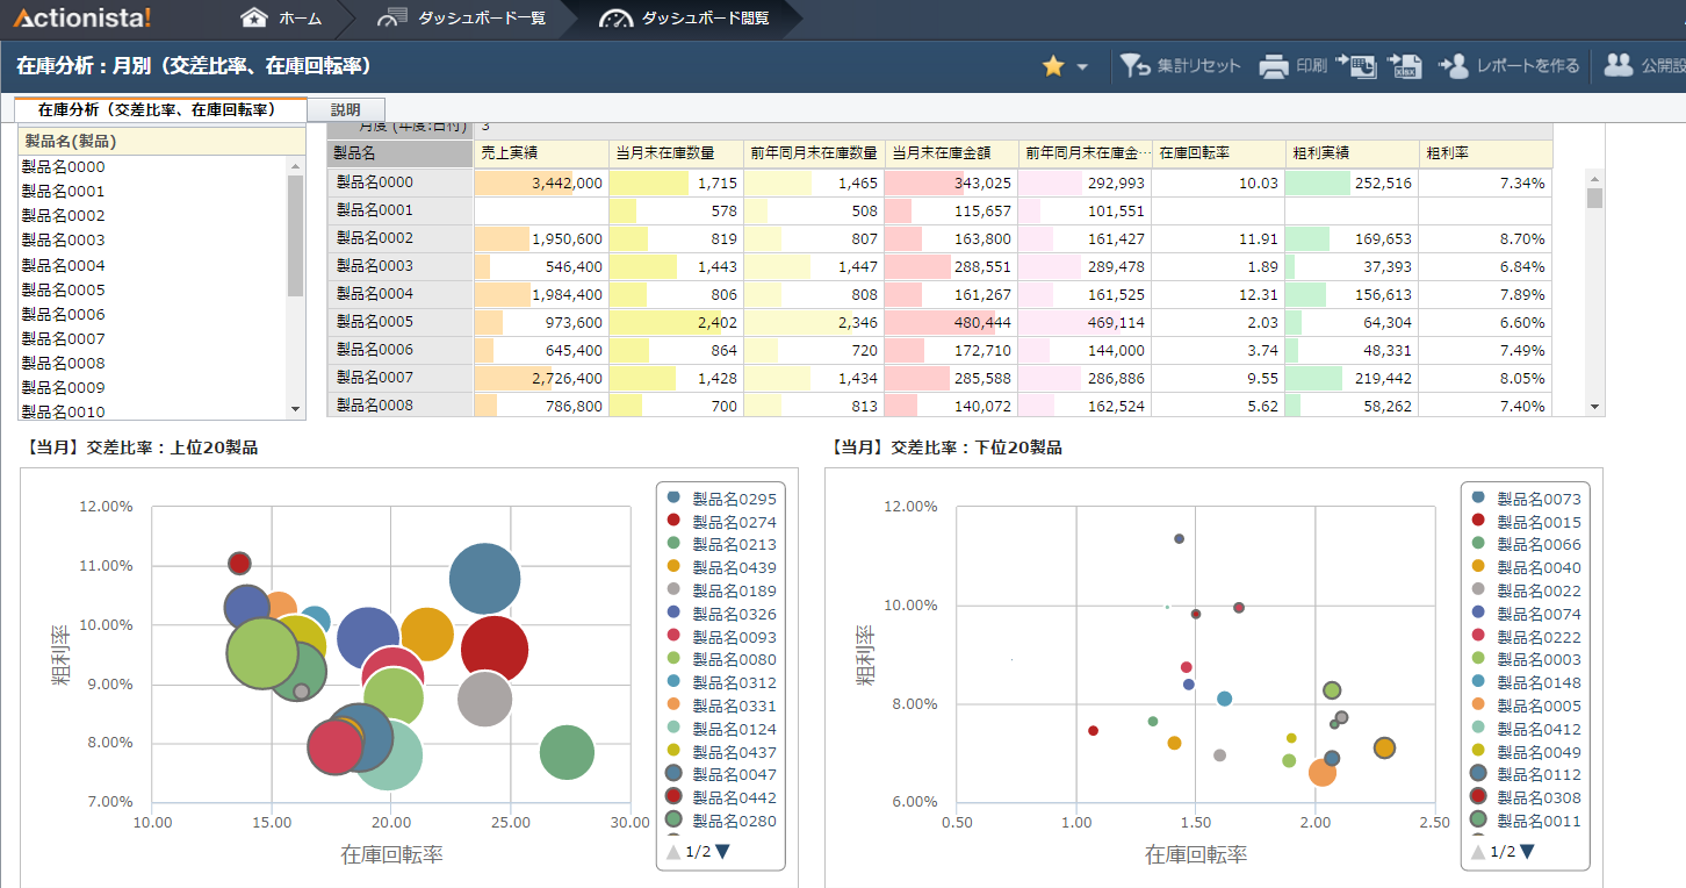Viewport: 1686px width, 888px height.
Task: Go to the right chart legend's previous page
Action: pos(1478,852)
